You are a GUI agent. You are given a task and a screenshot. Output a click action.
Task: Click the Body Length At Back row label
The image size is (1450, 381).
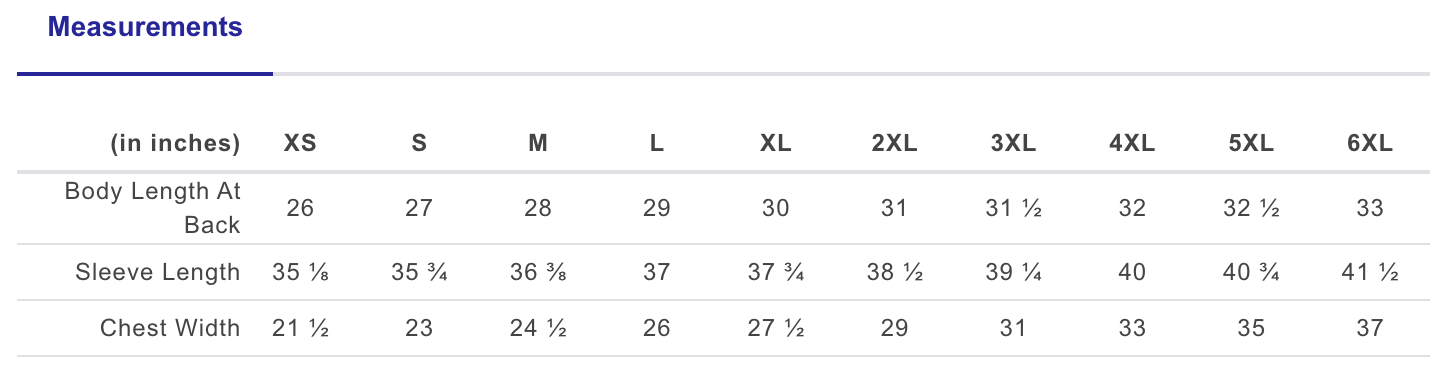pos(153,208)
